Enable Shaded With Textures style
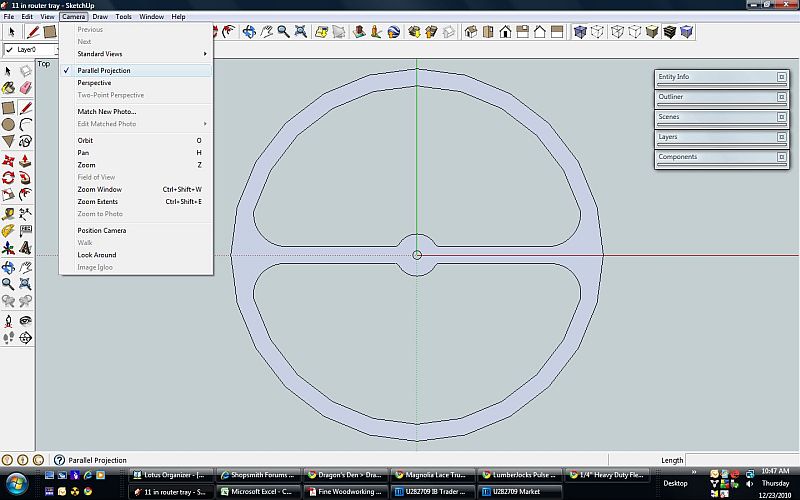The height and width of the screenshot is (500, 800). (669, 32)
